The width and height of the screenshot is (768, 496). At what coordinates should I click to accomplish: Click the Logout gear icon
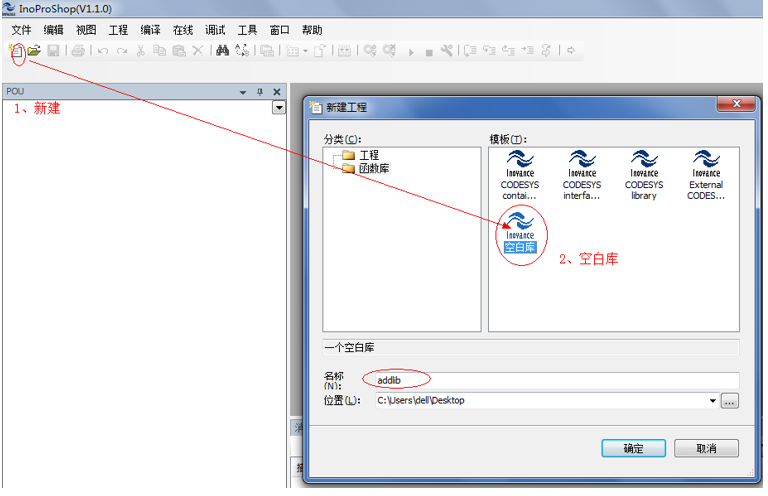tap(389, 50)
